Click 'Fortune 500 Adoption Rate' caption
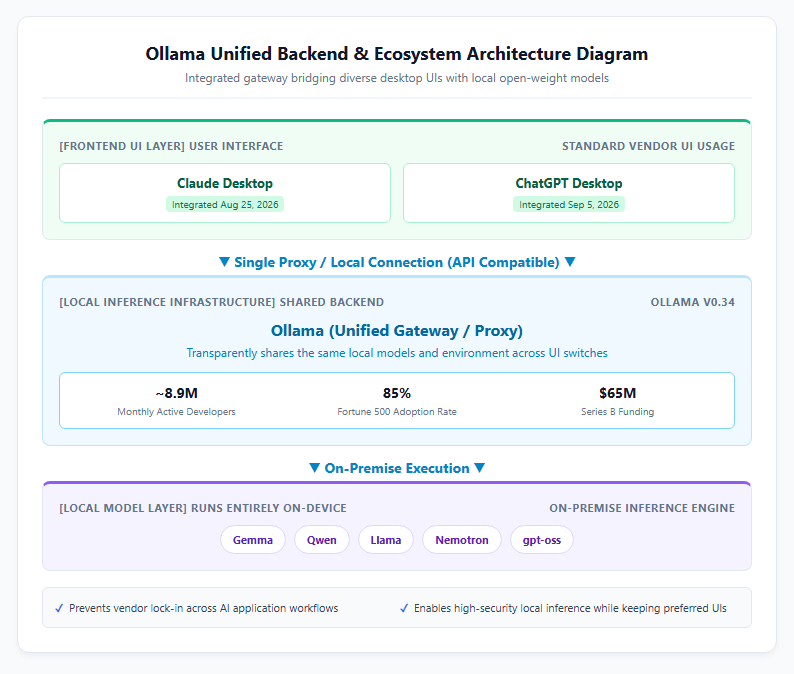The height and width of the screenshot is (674, 794). click(397, 412)
